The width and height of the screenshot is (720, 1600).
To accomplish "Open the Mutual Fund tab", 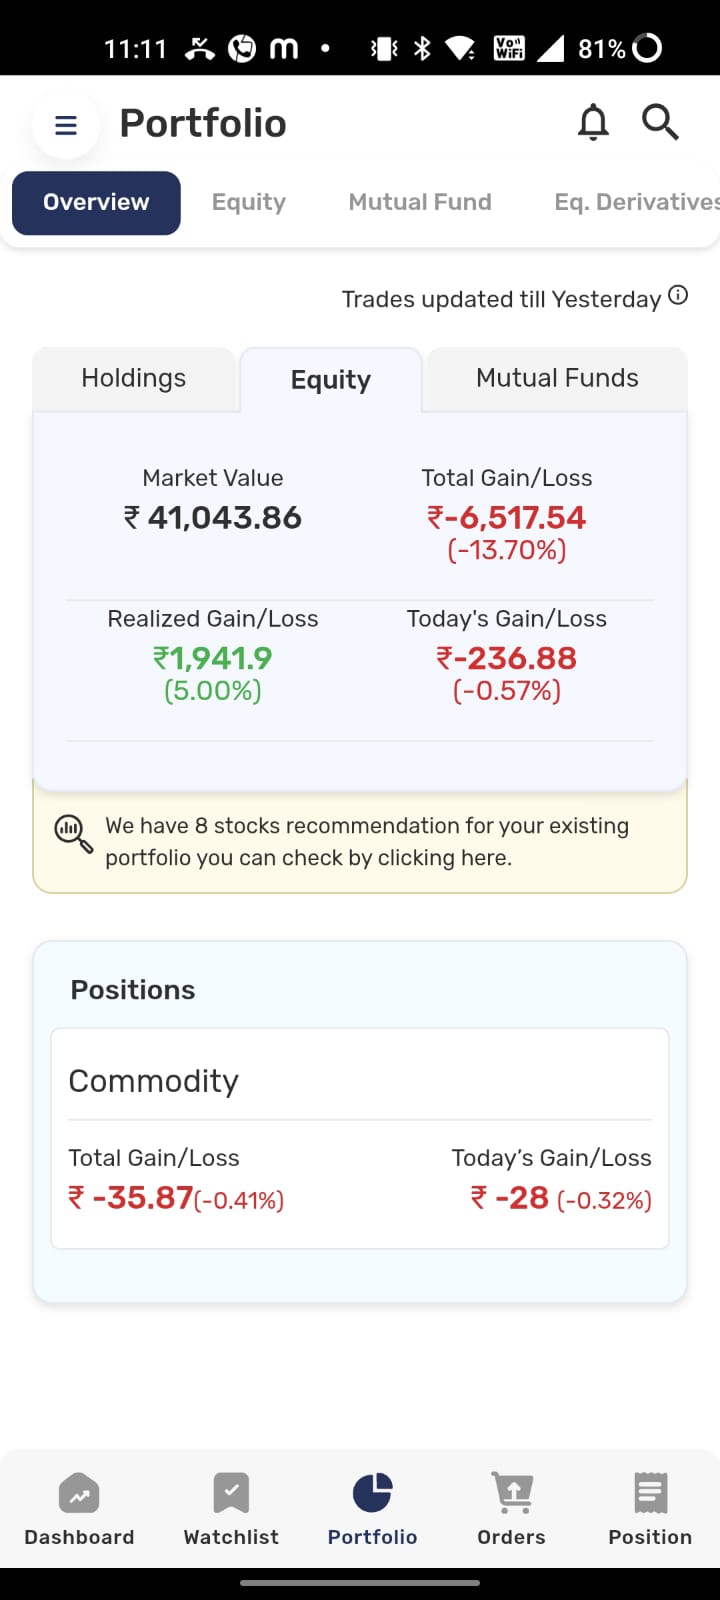I will coord(420,202).
